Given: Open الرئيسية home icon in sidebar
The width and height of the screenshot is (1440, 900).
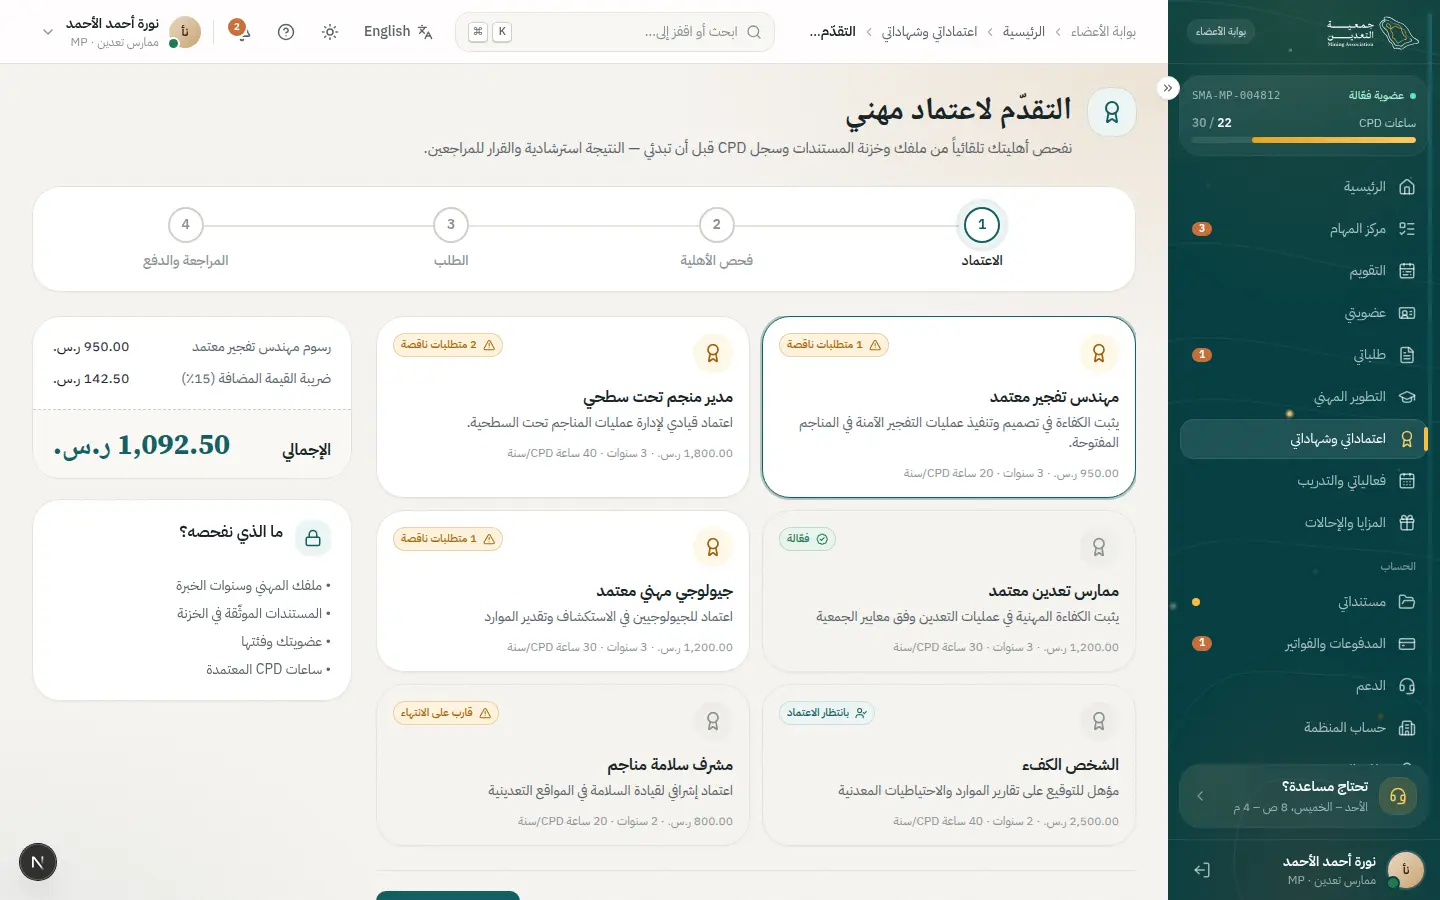Looking at the screenshot, I should 1407,187.
